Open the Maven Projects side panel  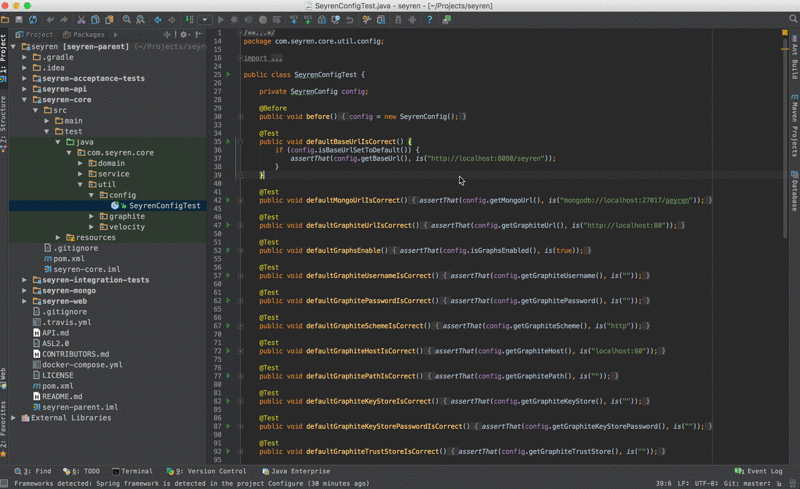(794, 125)
